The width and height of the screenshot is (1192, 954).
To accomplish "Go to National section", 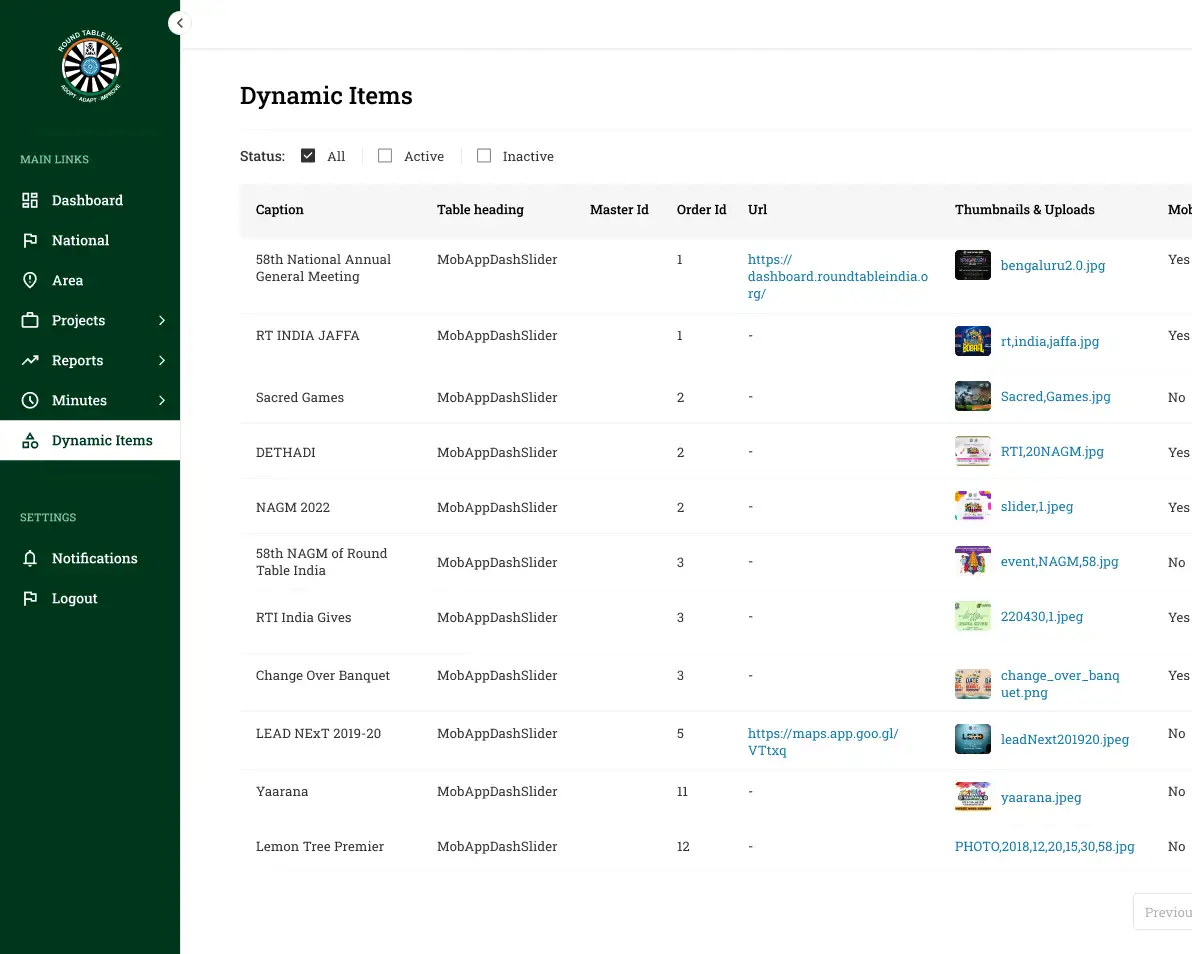I will tap(90, 240).
